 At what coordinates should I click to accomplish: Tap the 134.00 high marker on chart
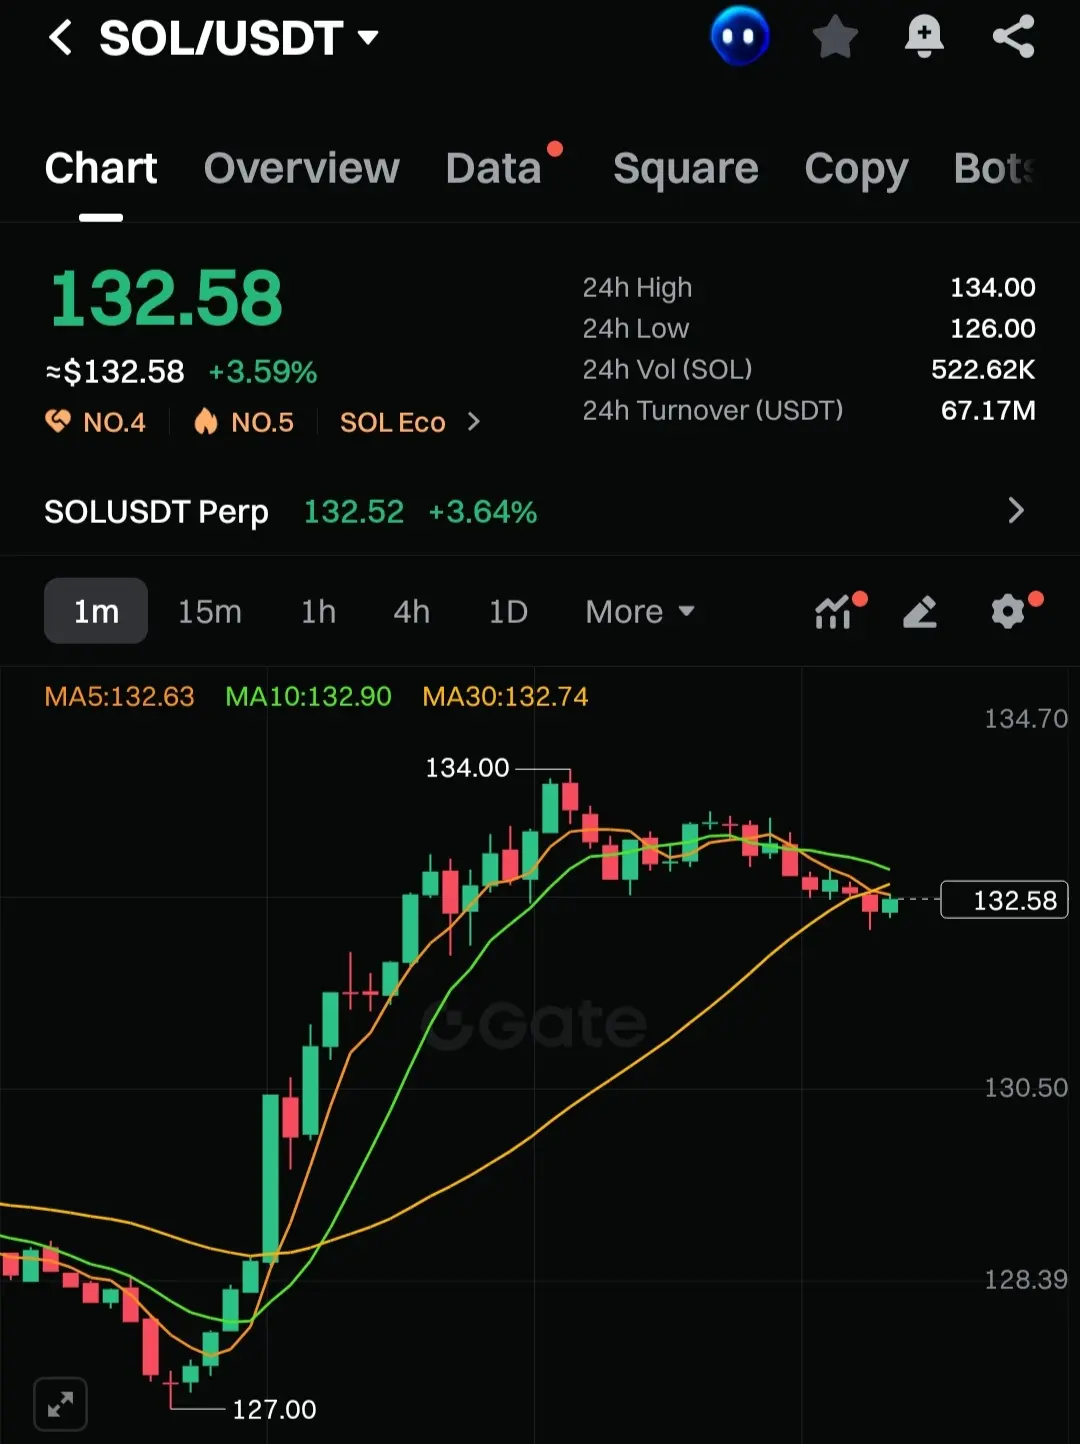tap(467, 768)
